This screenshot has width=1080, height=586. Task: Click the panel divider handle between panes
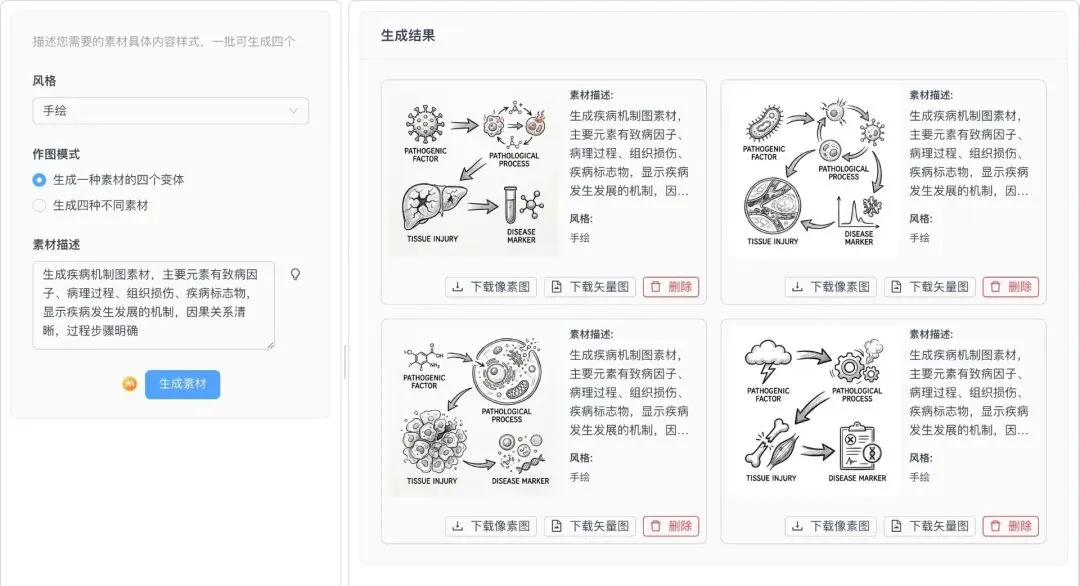344,362
